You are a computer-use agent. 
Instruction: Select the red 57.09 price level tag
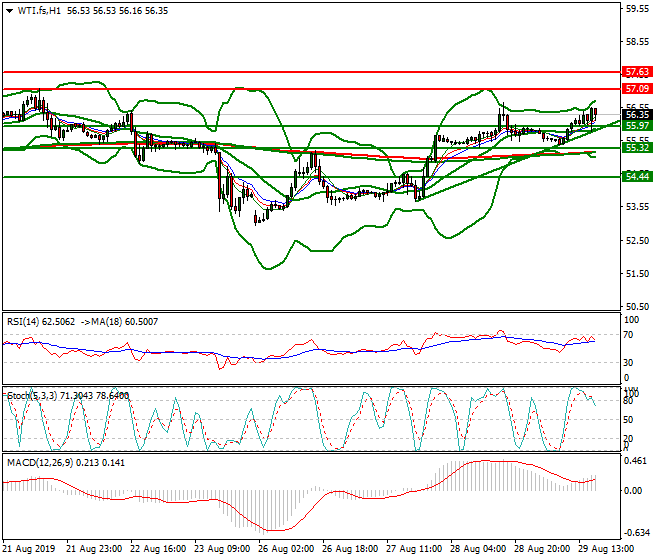[637, 89]
